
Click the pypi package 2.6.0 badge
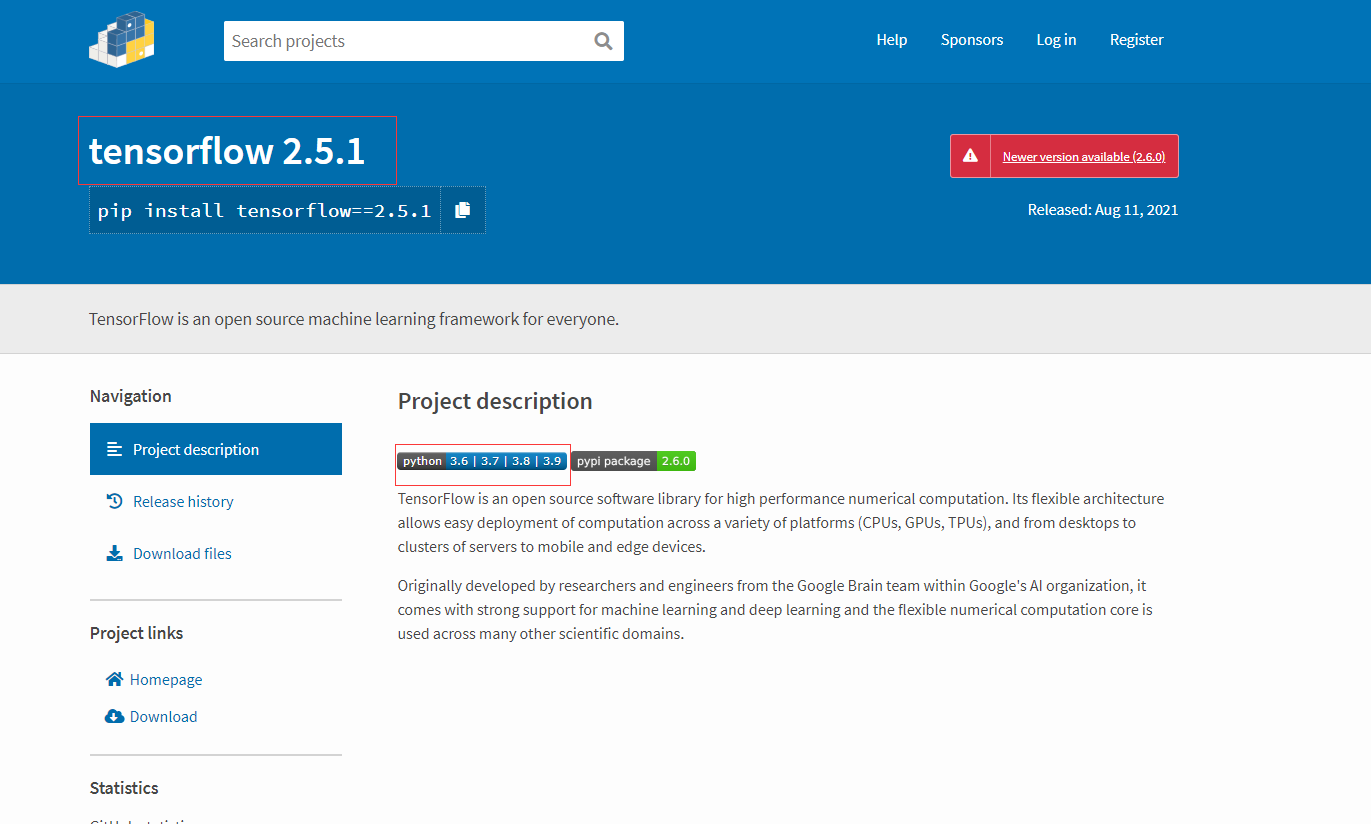tap(633, 461)
